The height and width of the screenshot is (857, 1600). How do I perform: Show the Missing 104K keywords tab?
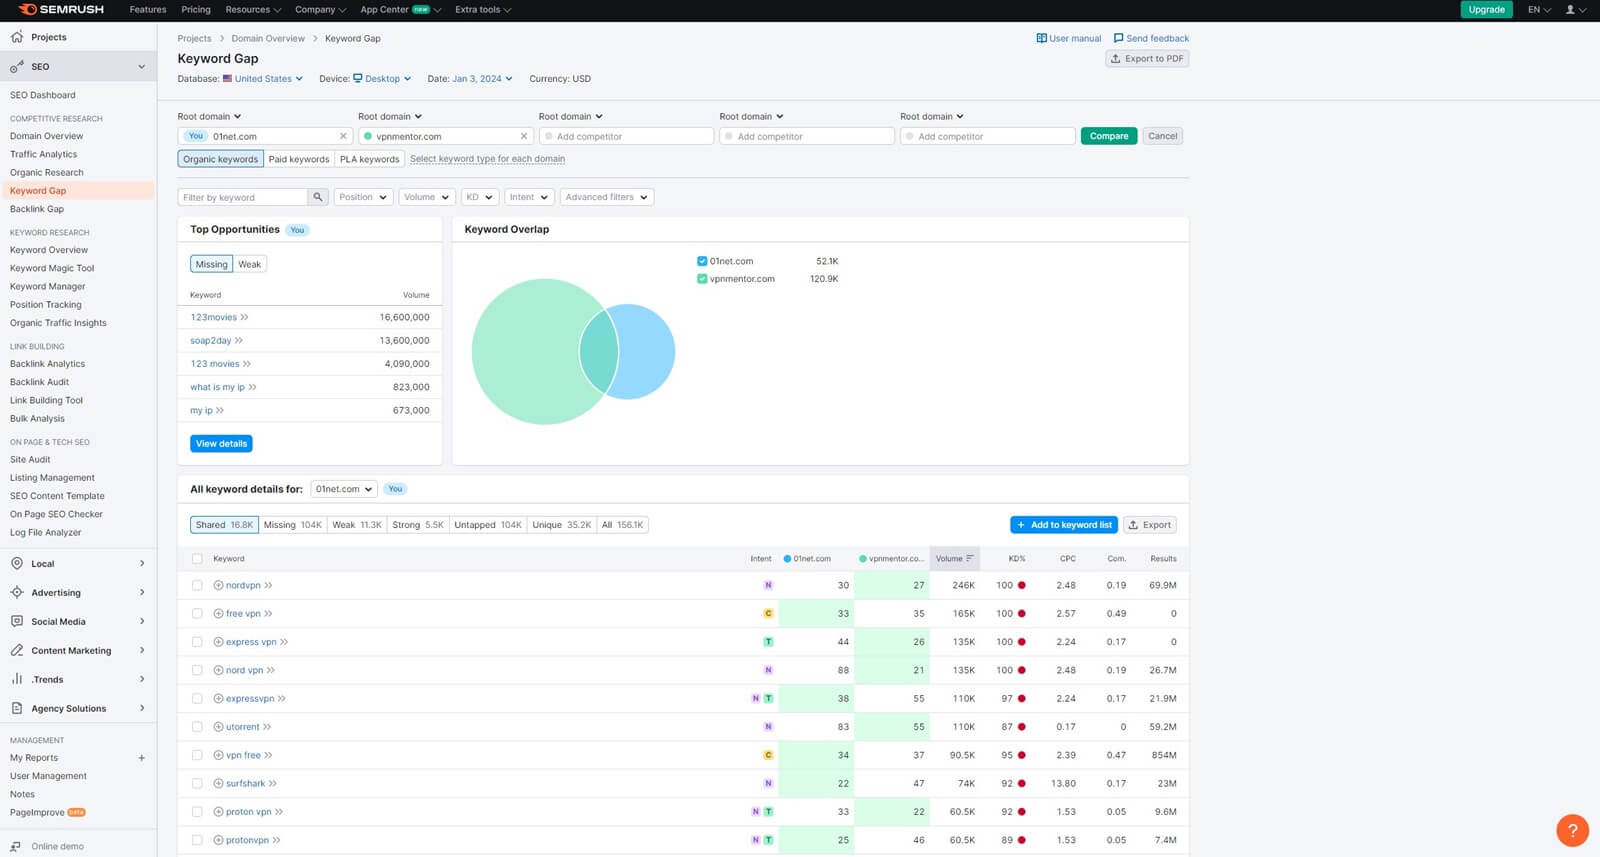[292, 525]
